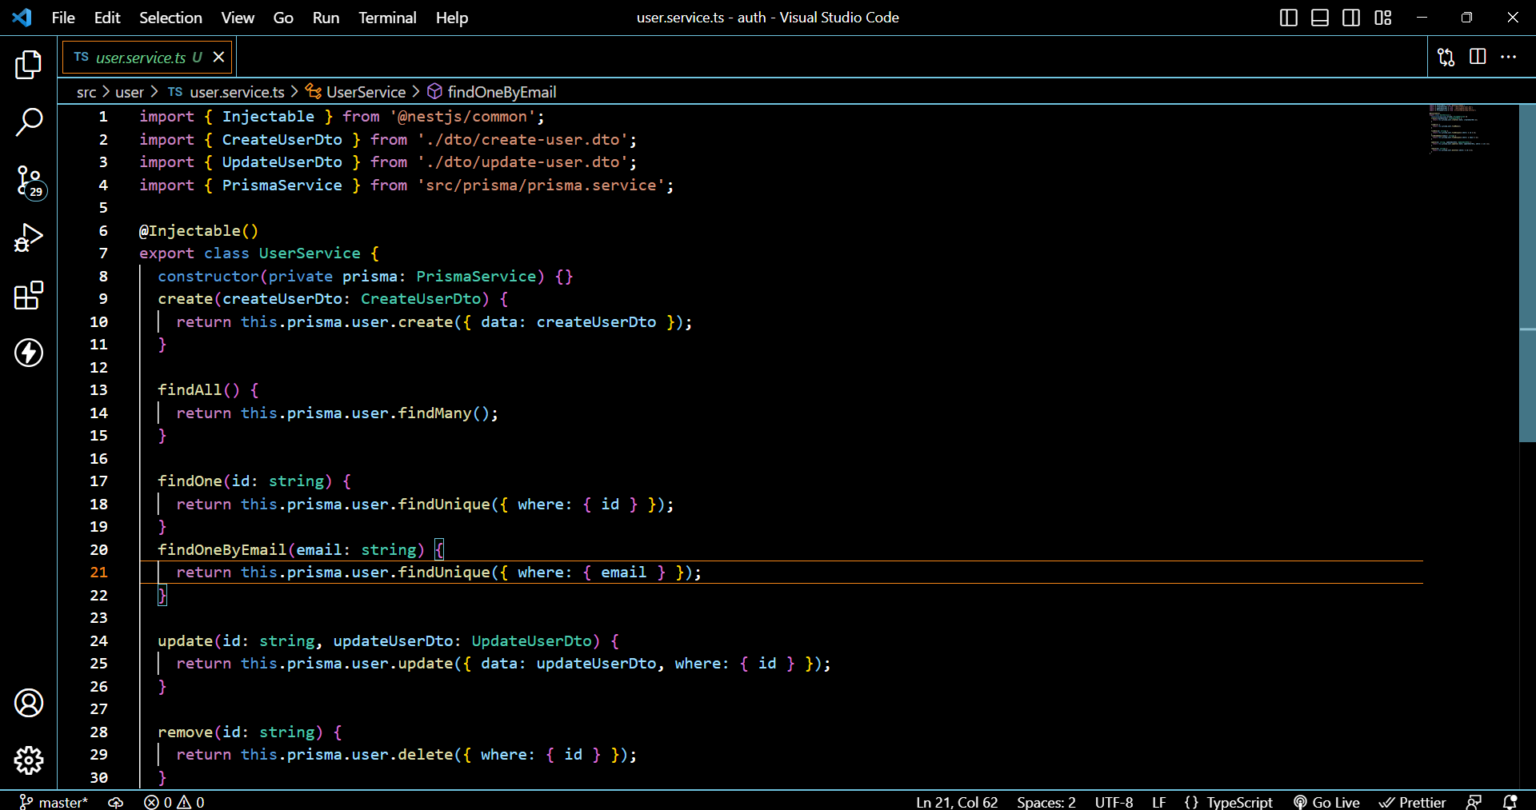Screen dimensions: 1536x810
Task: Open the Manage settings gear
Action: click(28, 760)
